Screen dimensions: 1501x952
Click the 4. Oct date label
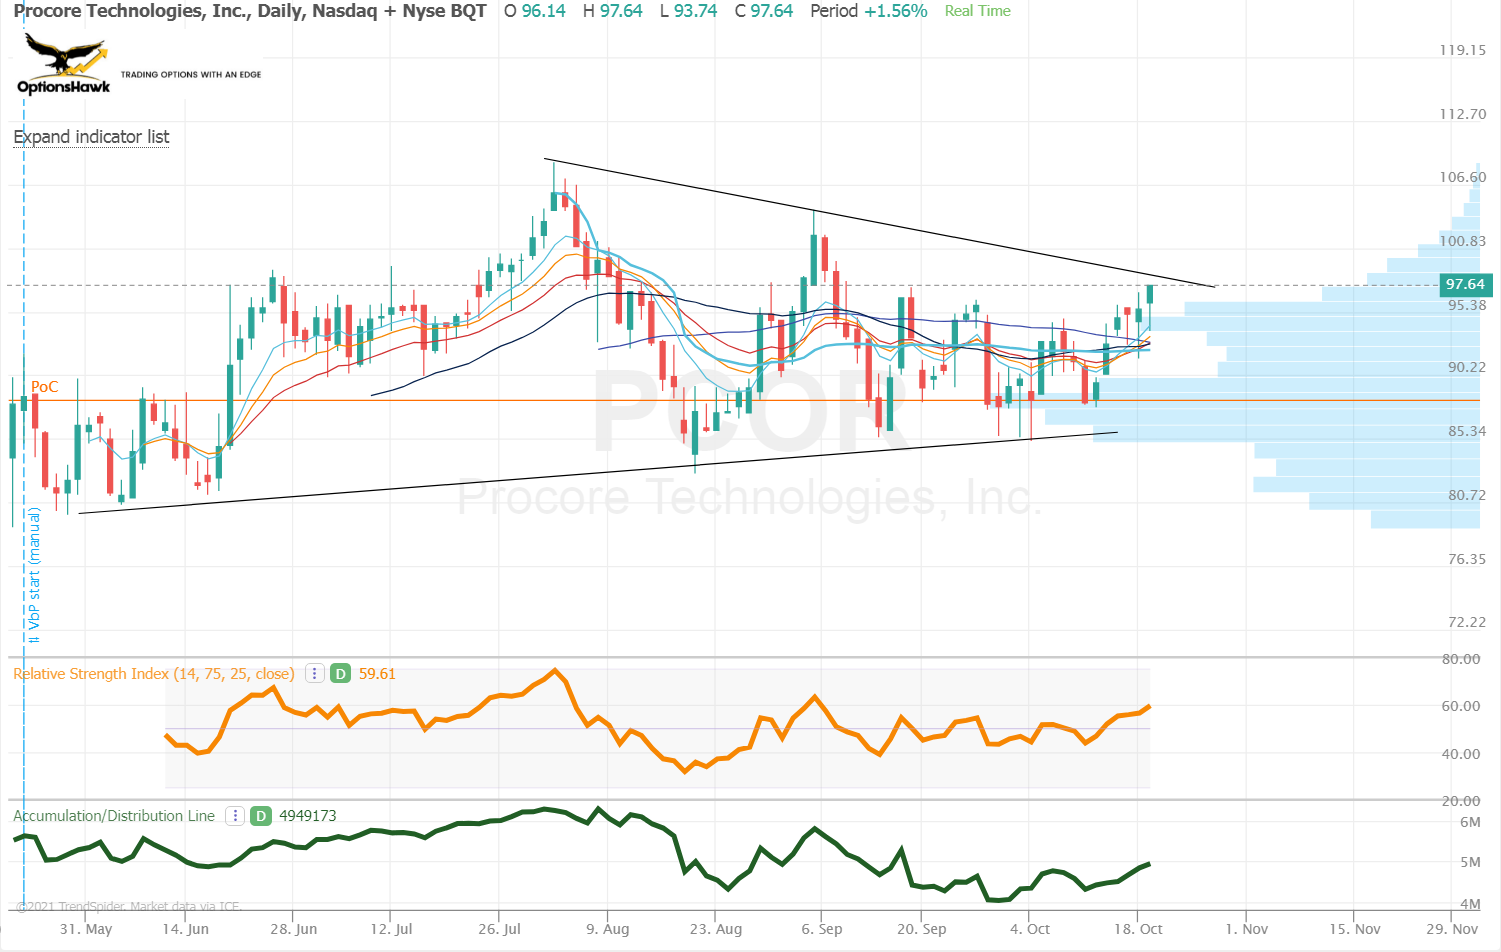(x=1029, y=929)
